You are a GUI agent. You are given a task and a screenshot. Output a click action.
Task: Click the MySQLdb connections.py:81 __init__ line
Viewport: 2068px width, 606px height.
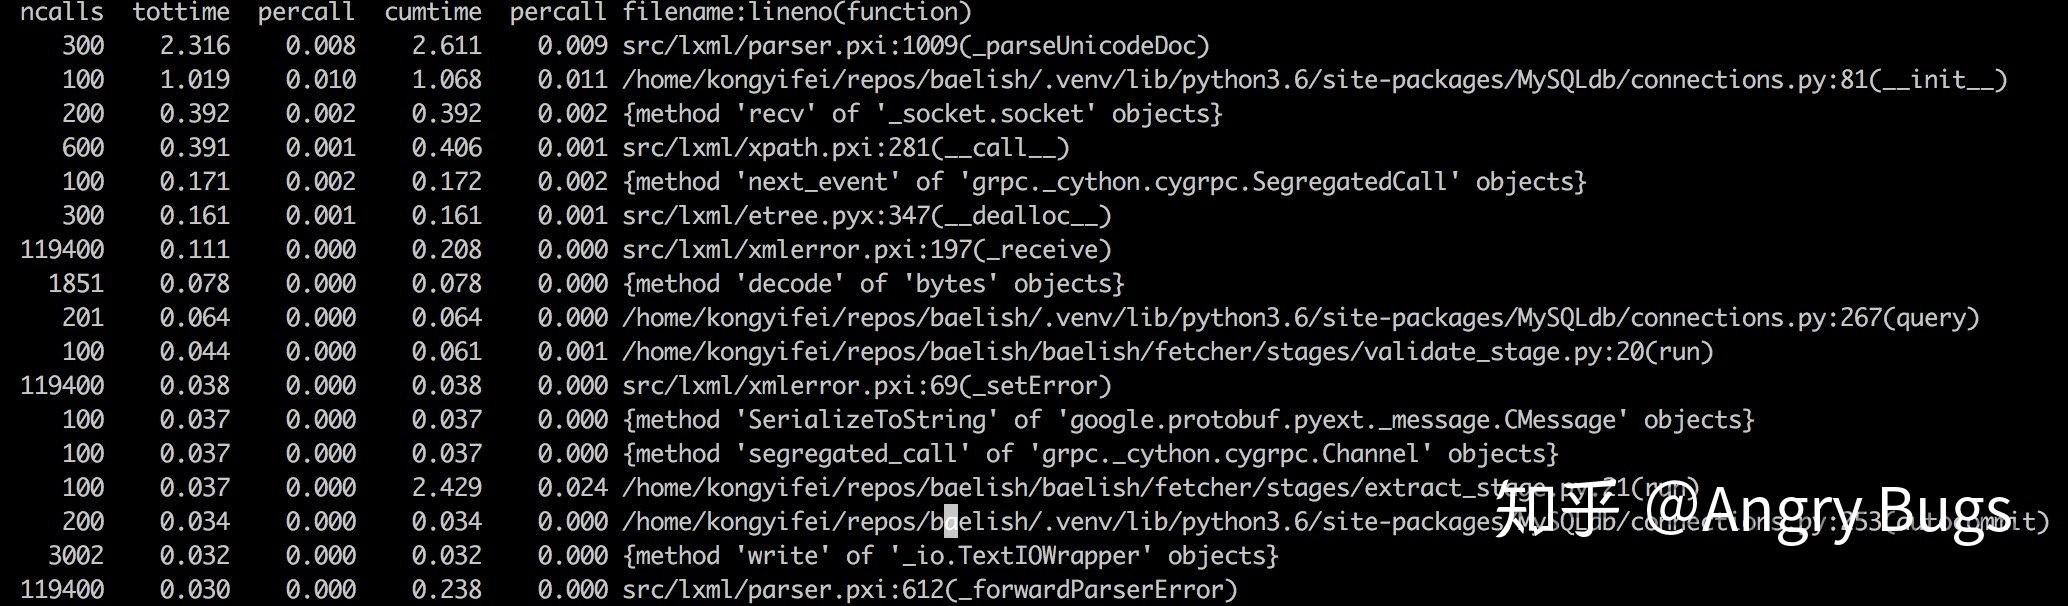1315,80
